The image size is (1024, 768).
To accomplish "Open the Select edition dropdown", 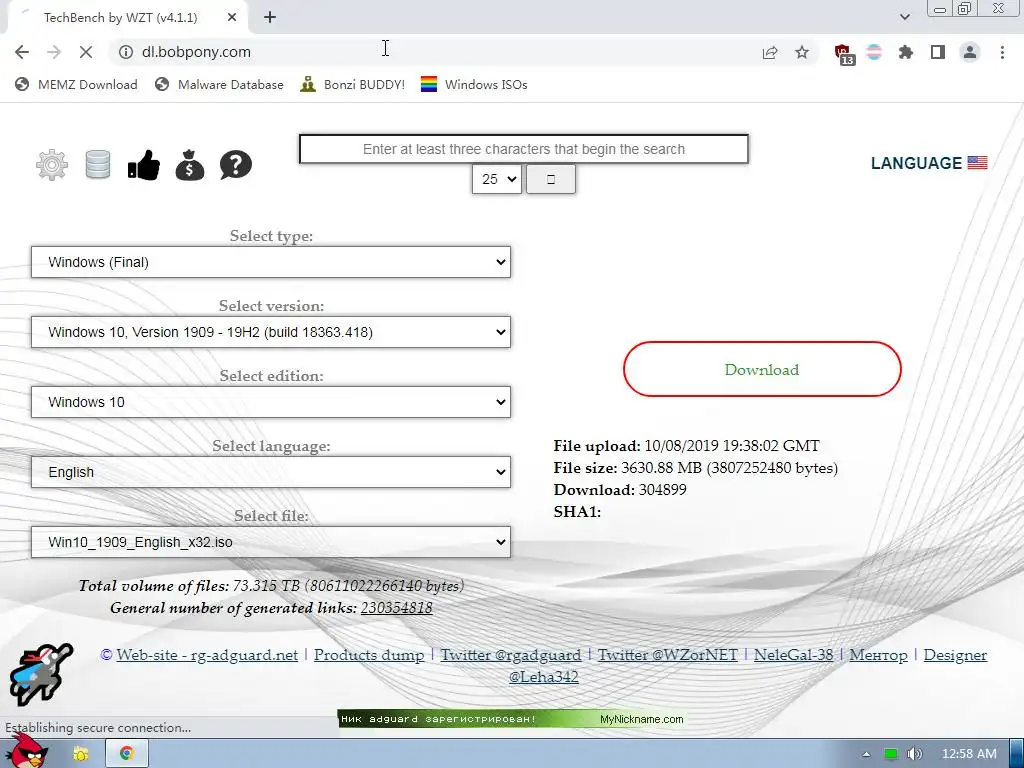I will click(x=271, y=402).
